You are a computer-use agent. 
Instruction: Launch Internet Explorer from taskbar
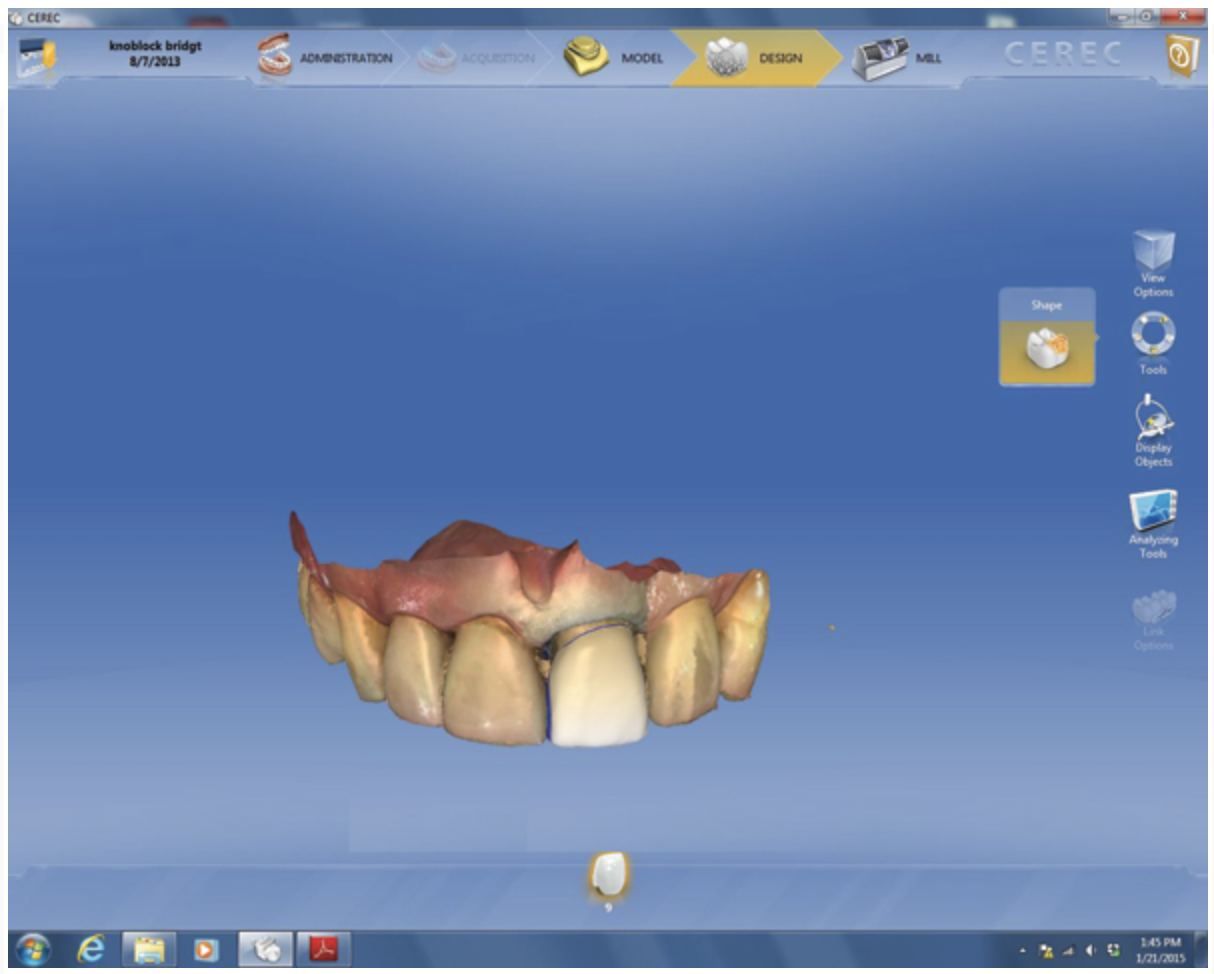[x=89, y=948]
